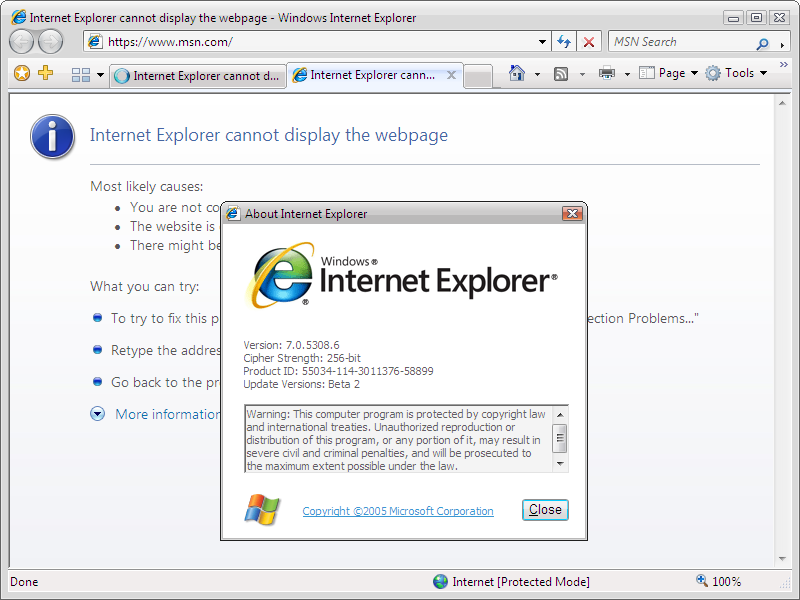Click the Refresh page icon

point(564,41)
